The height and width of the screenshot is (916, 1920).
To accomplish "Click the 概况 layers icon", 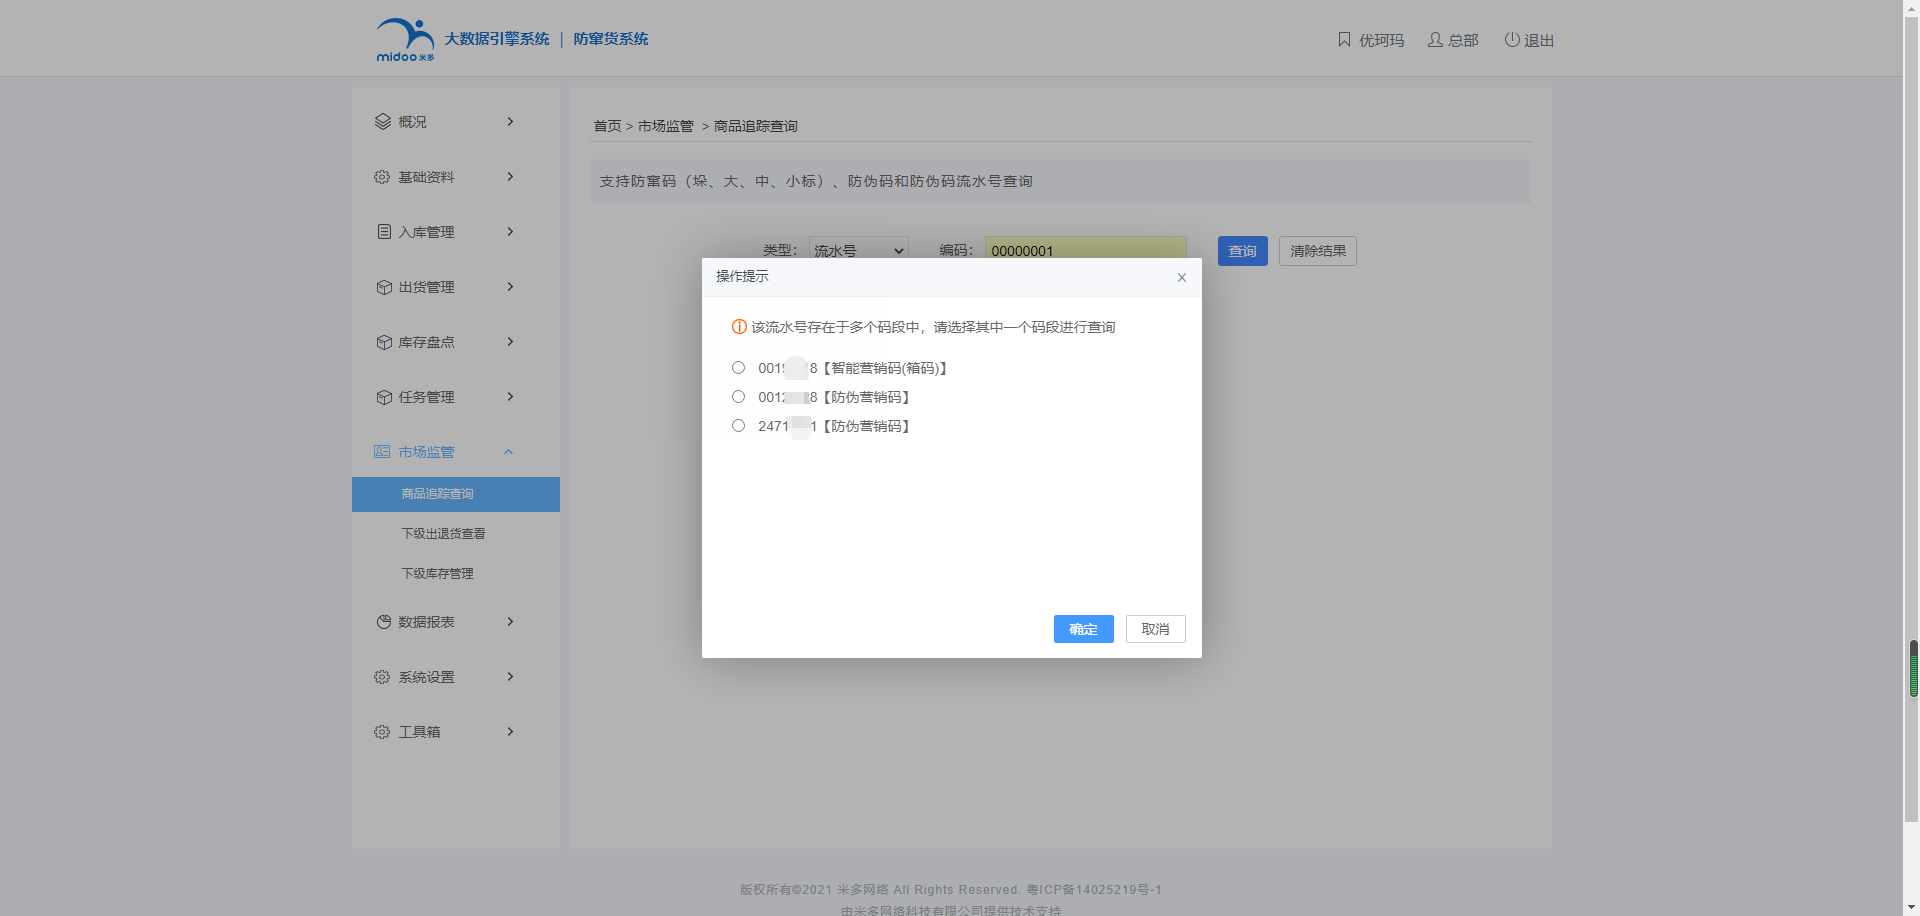I will [x=383, y=122].
